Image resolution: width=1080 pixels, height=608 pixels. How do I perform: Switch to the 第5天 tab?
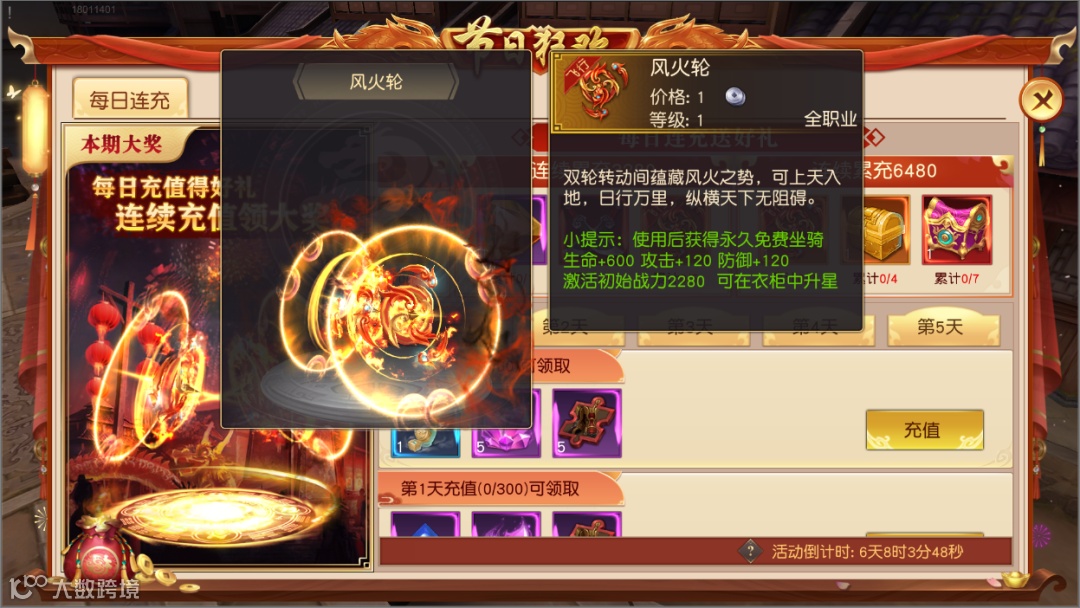[x=943, y=328]
